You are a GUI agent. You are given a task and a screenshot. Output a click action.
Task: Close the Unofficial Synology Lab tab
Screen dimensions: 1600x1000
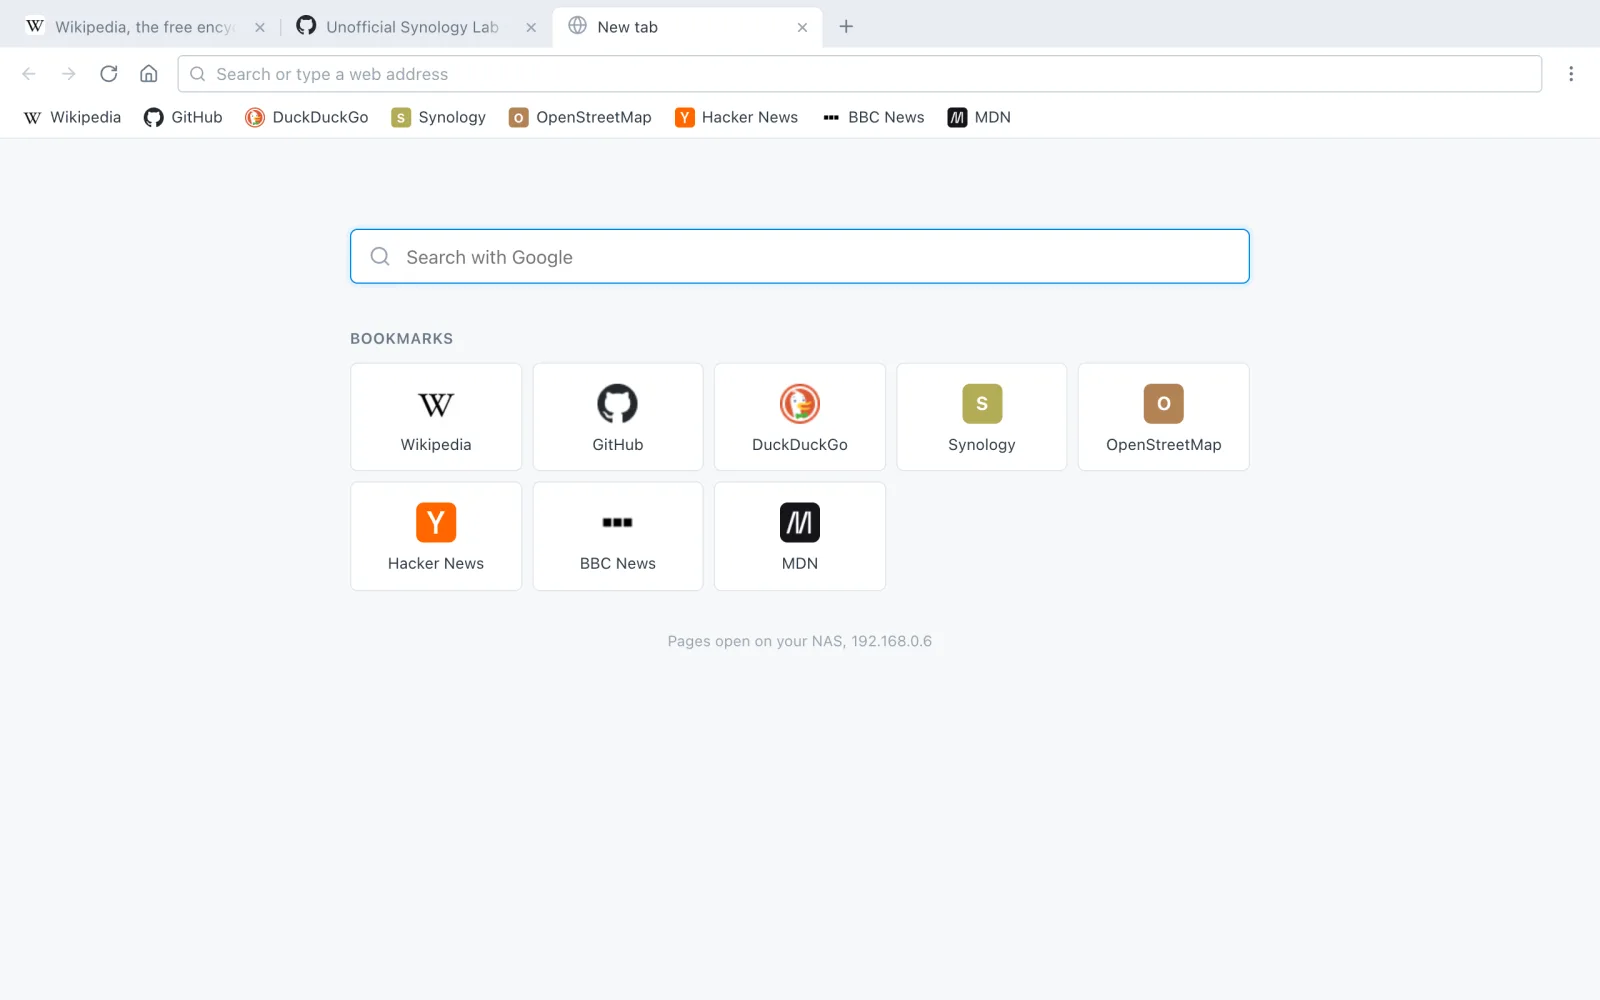tap(531, 28)
